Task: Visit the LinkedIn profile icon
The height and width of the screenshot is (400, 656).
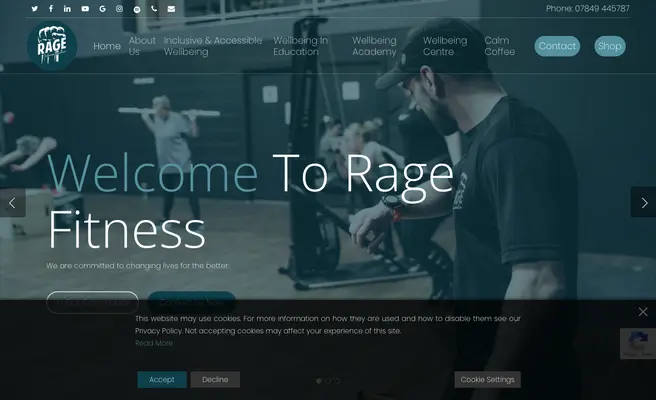Action: 68,8
